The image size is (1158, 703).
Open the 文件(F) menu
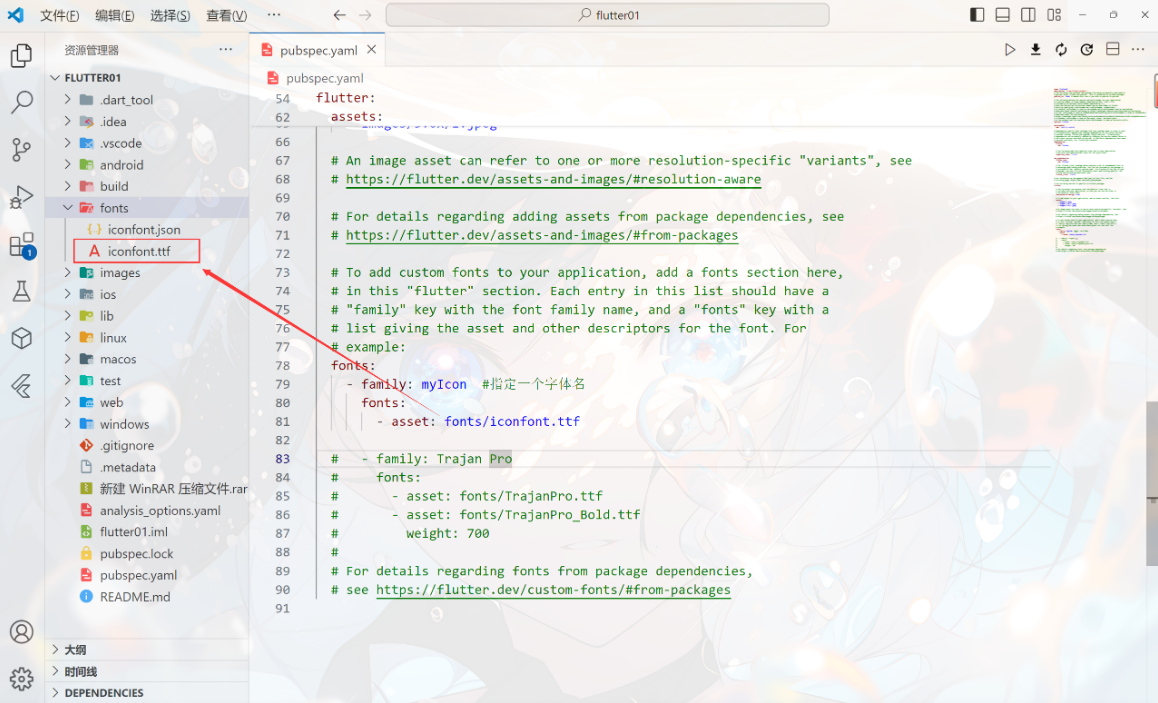(60, 15)
